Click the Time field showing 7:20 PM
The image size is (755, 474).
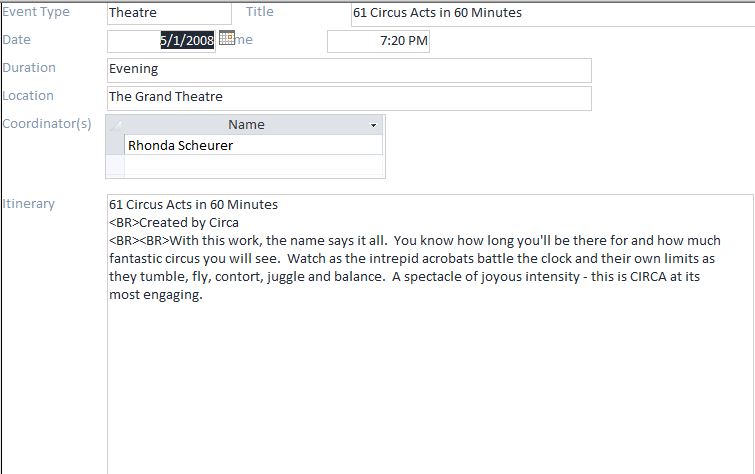[x=378, y=41]
